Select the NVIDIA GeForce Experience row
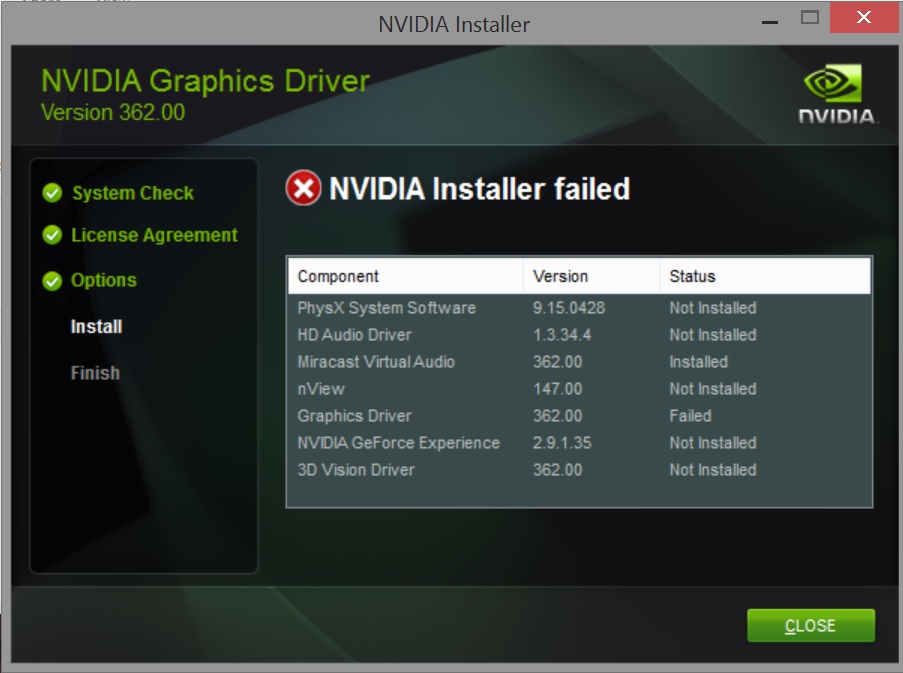This screenshot has width=903, height=673. (579, 443)
